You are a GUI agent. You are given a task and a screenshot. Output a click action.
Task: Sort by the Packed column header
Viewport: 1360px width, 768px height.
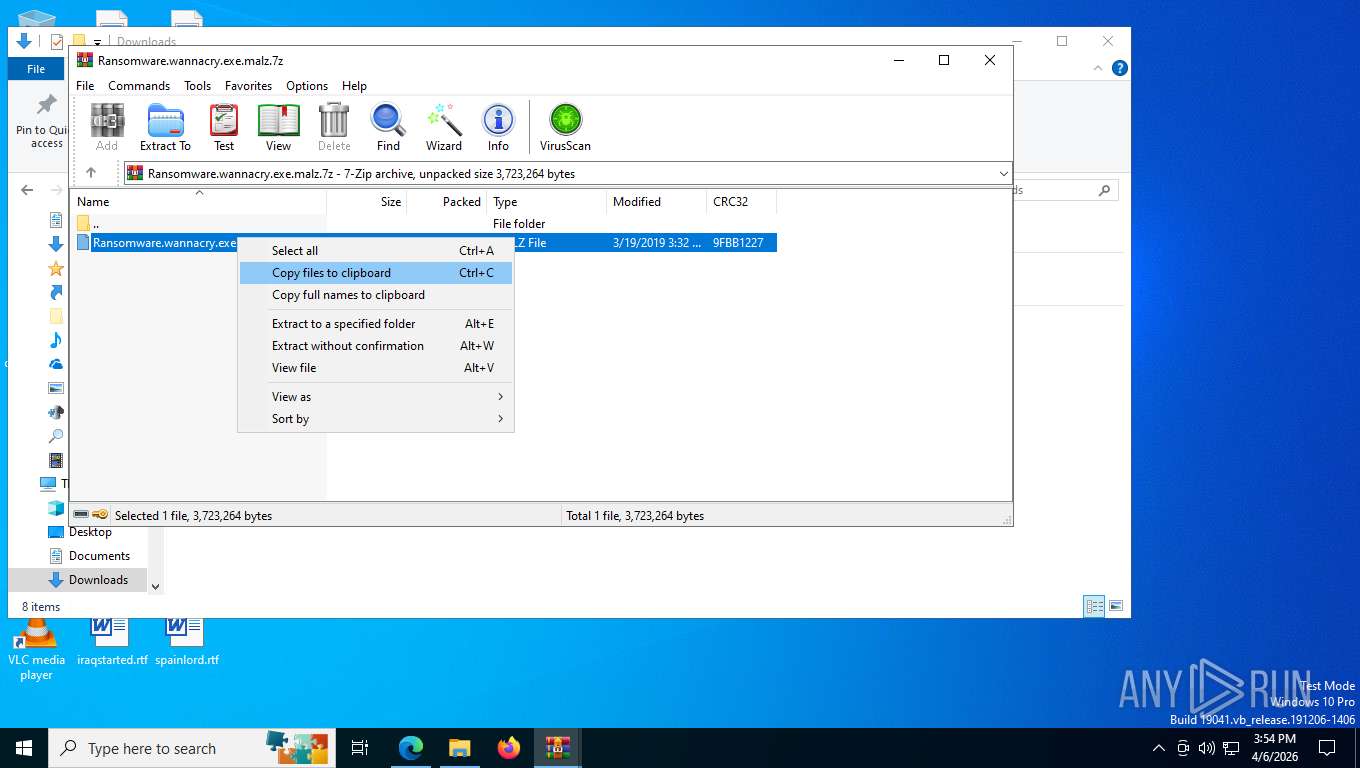(446, 202)
